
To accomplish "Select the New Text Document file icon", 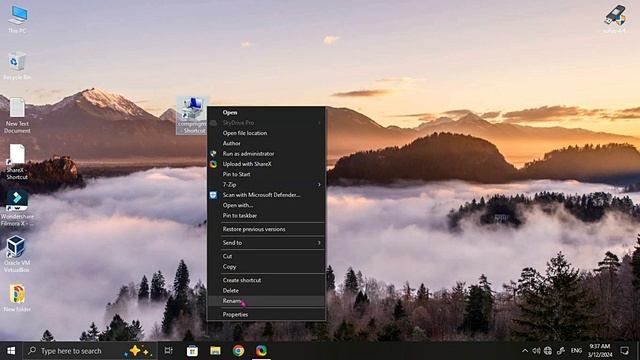I will 17,116.
